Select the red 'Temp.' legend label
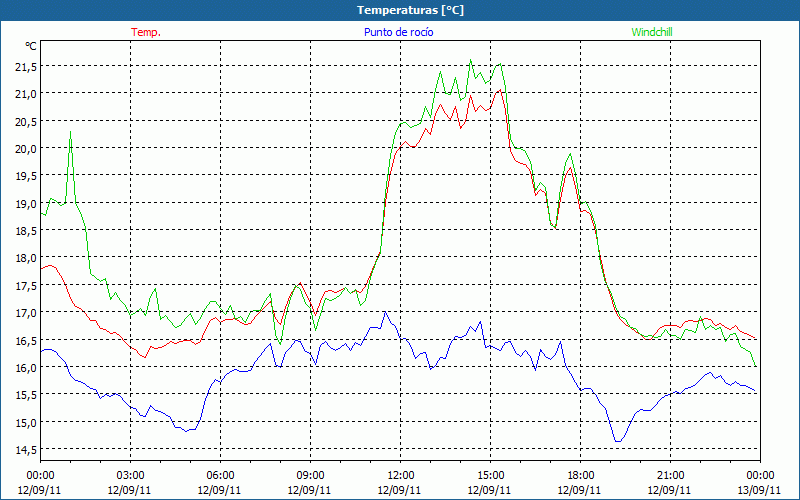 [x=146, y=32]
